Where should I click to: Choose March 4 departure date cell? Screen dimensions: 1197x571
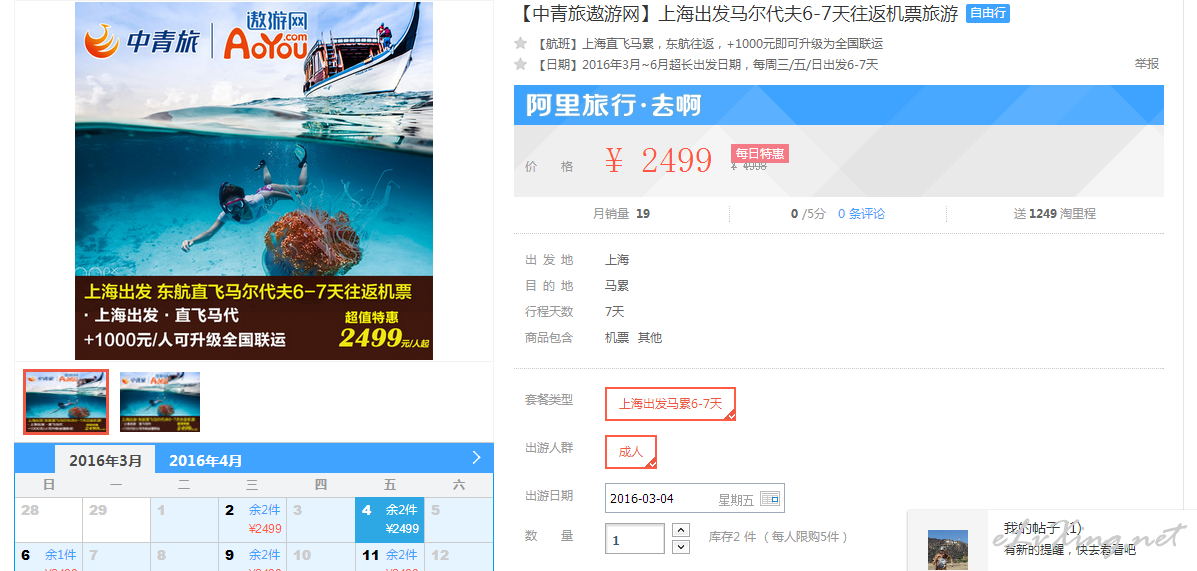click(x=389, y=519)
